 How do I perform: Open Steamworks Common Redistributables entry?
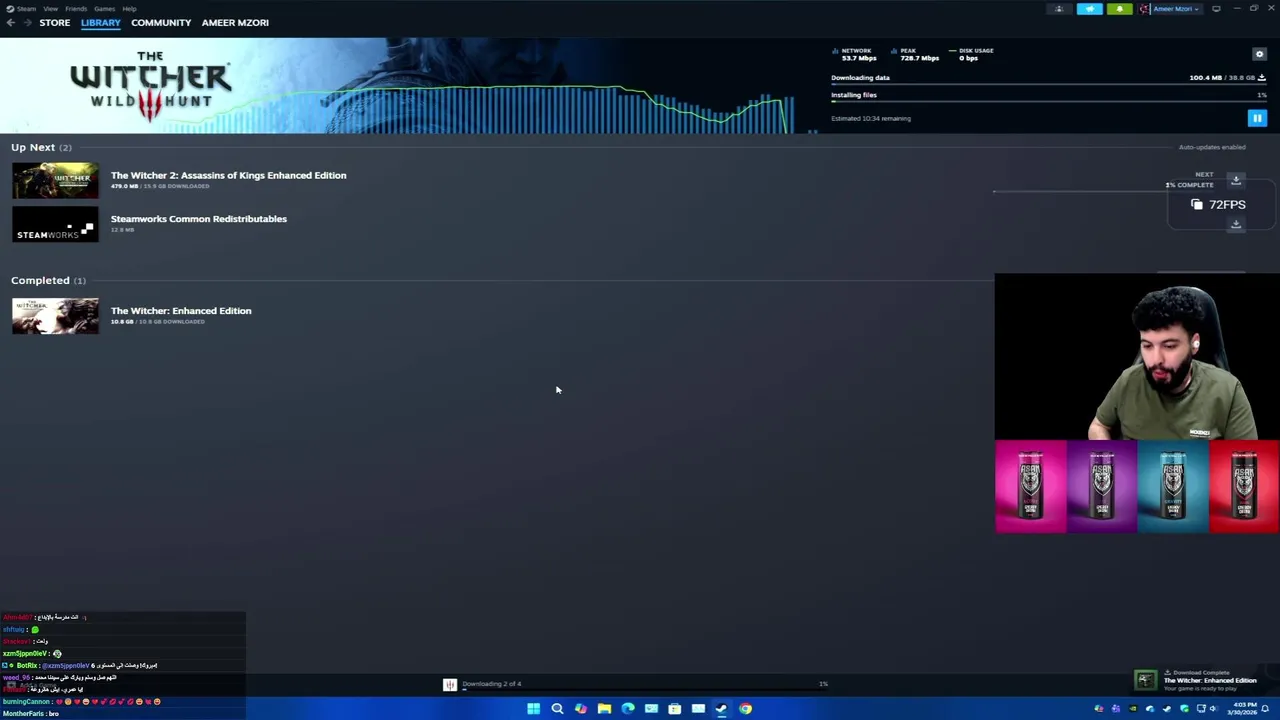coord(198,219)
